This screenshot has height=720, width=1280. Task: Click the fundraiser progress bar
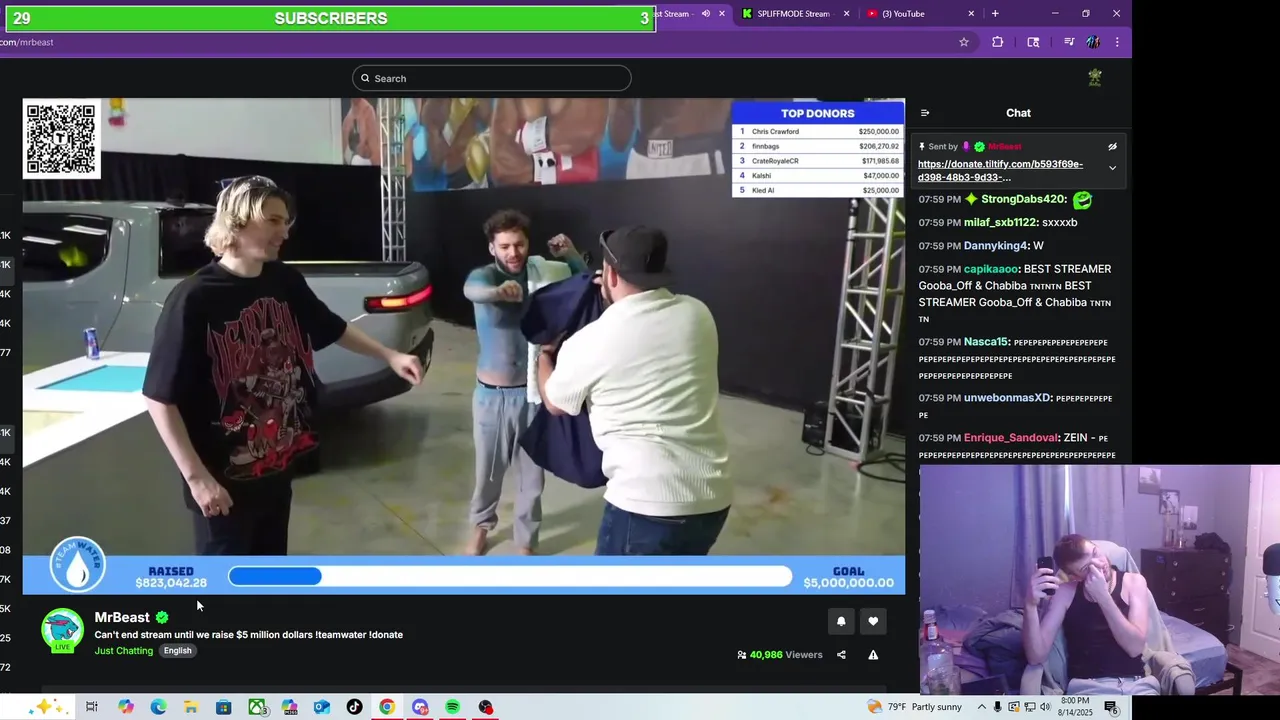(510, 576)
